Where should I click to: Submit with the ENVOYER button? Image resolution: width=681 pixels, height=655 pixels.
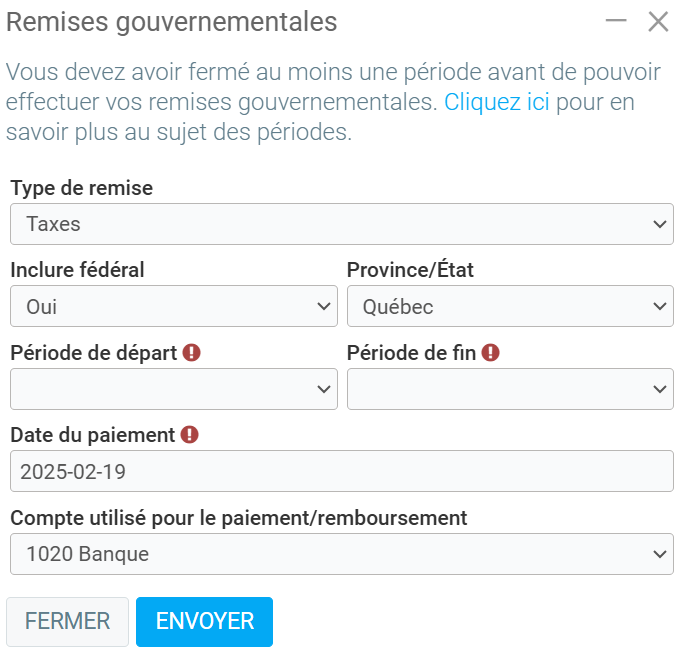click(x=204, y=621)
